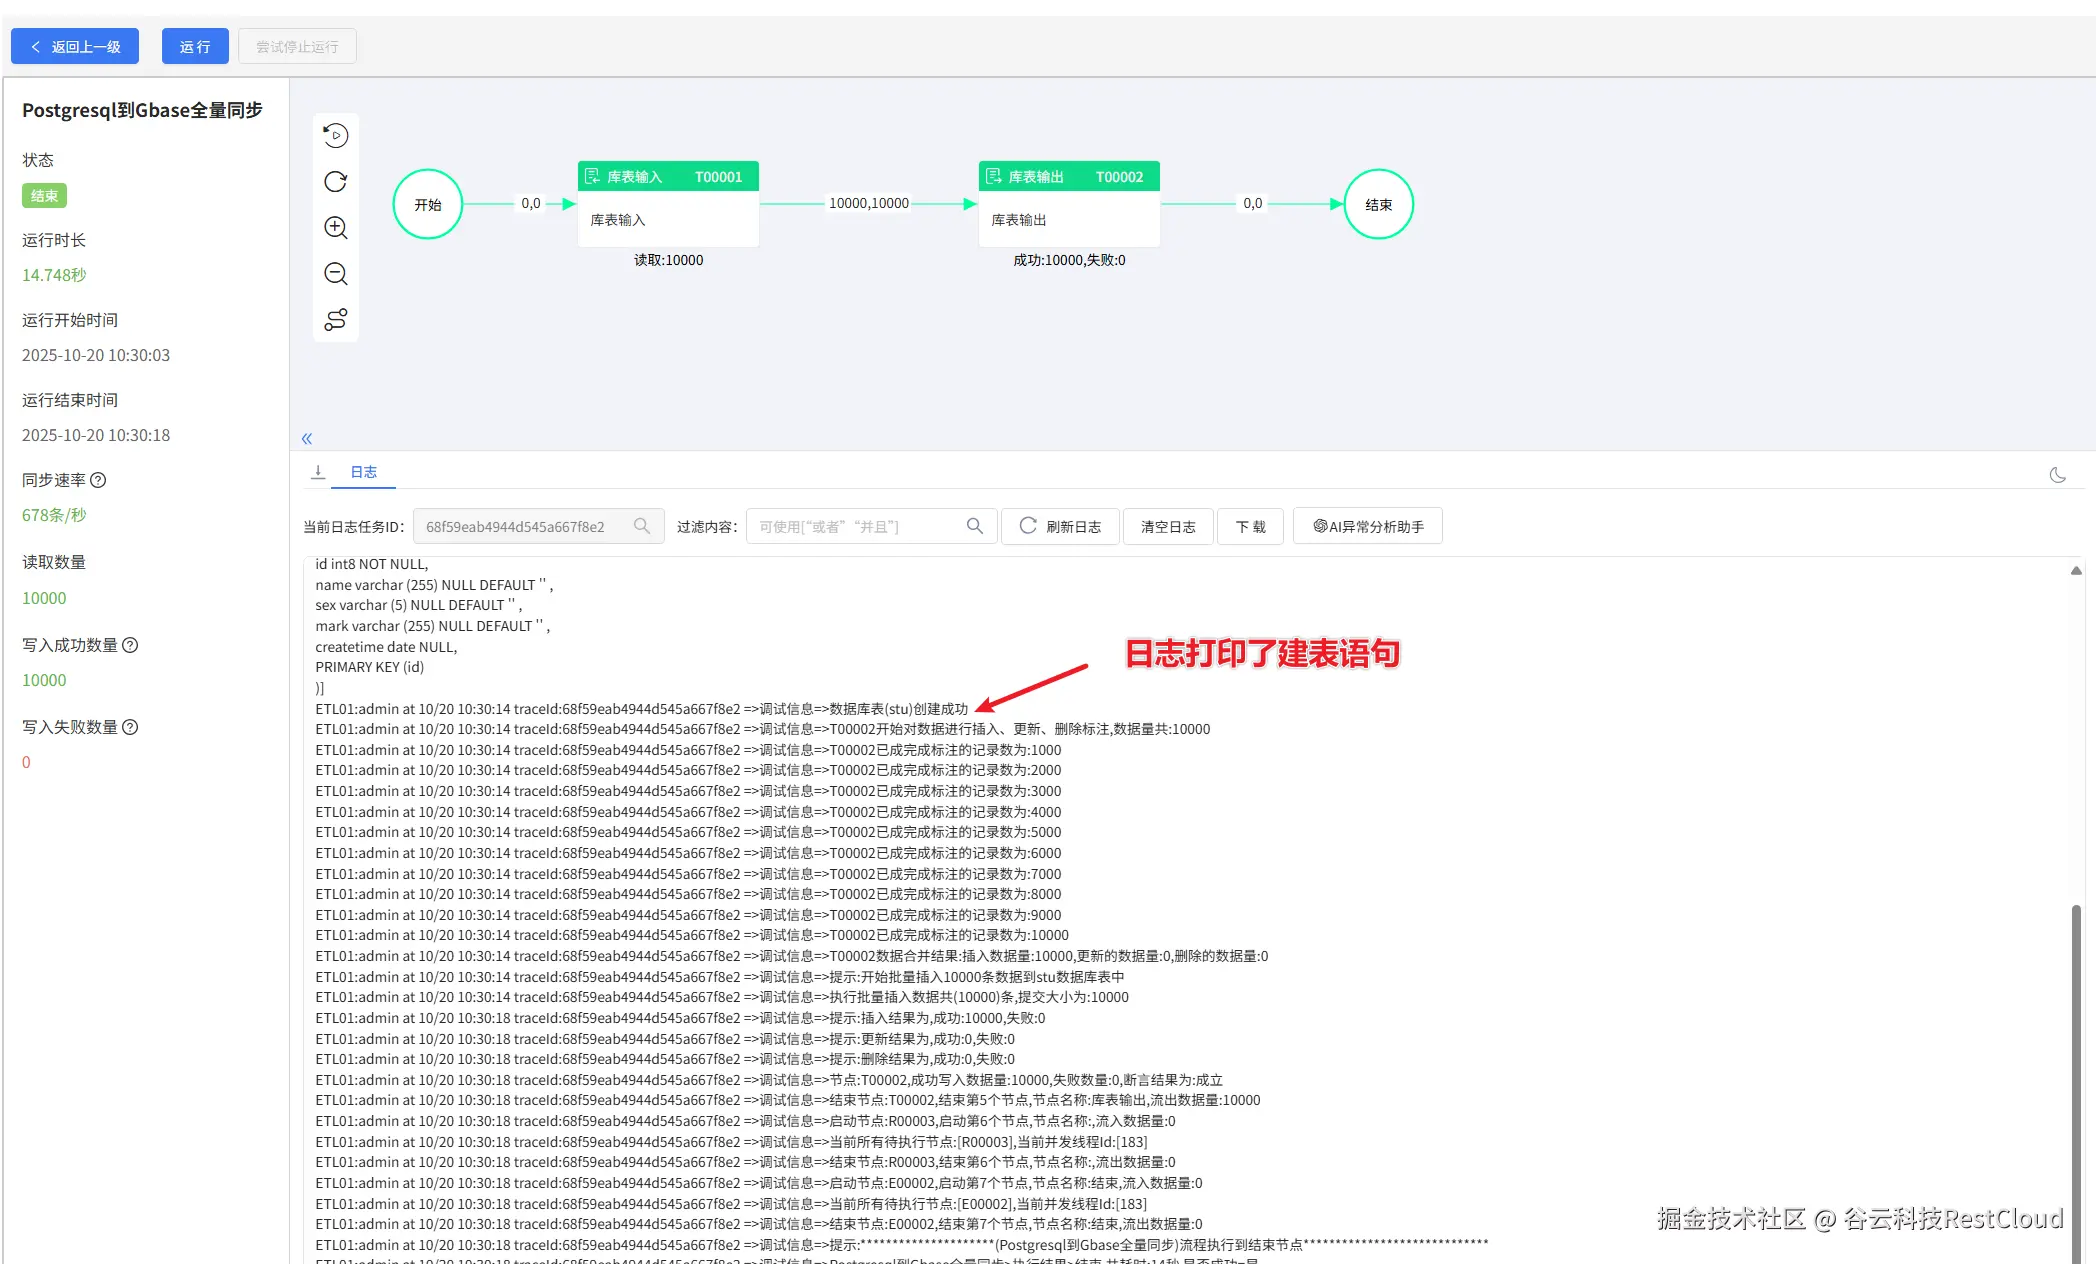Click help icon next to 同步速率
The height and width of the screenshot is (1264, 2096).
[x=98, y=480]
